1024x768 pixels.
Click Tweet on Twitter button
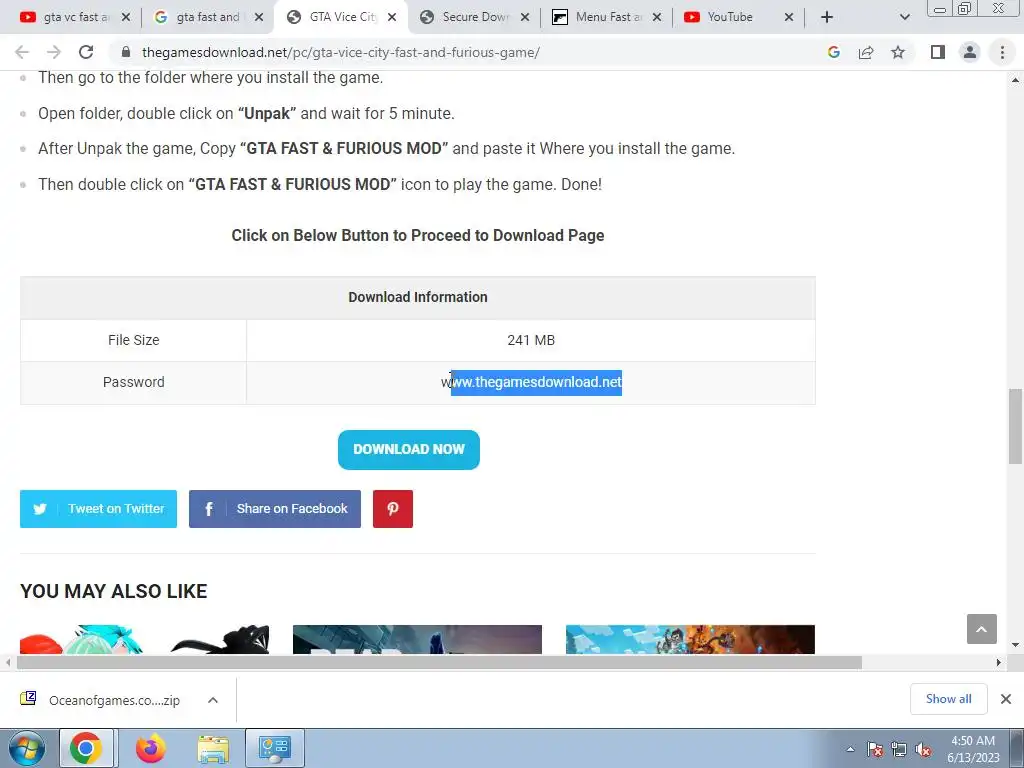click(x=99, y=509)
